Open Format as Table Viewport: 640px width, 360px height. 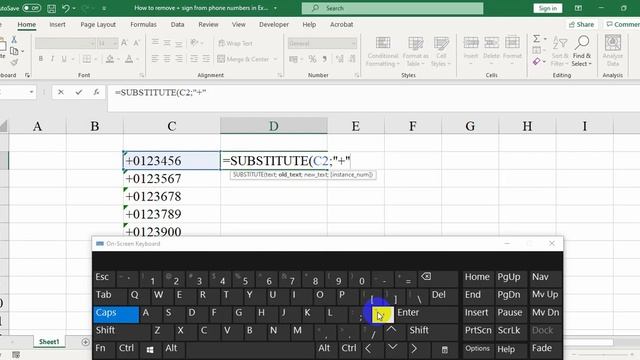click(x=416, y=51)
